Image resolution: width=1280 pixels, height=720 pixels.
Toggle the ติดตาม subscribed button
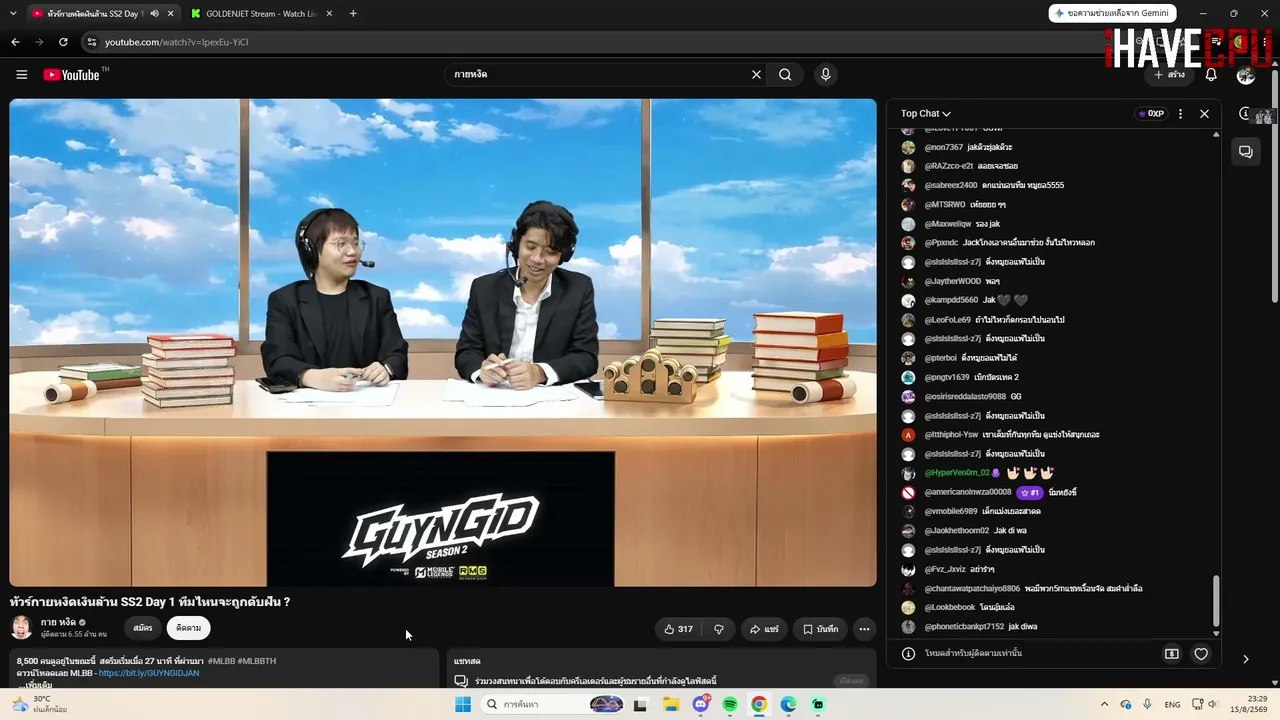tap(188, 628)
